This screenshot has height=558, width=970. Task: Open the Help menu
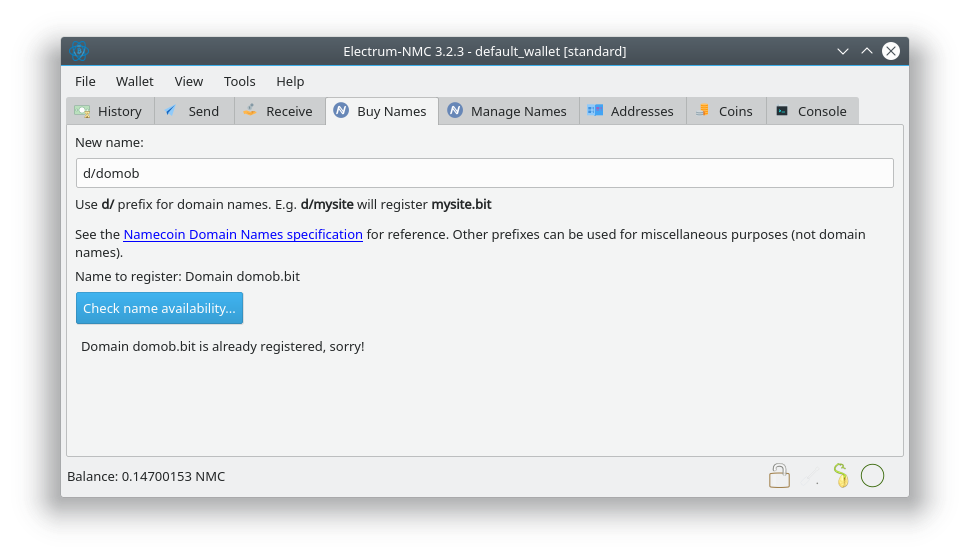(290, 81)
